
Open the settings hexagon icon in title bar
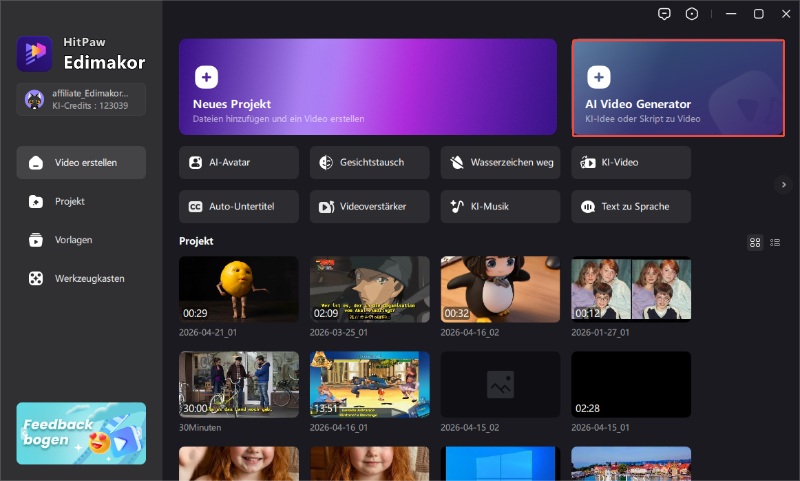pos(691,14)
